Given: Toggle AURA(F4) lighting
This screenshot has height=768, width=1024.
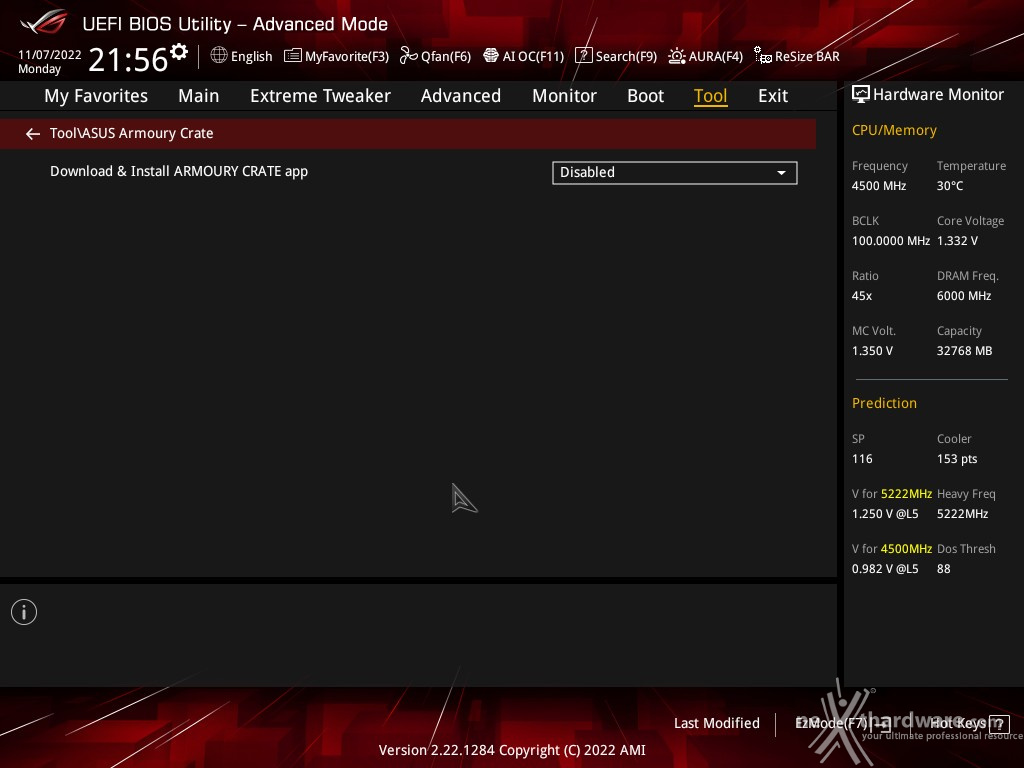Looking at the screenshot, I should tap(716, 56).
